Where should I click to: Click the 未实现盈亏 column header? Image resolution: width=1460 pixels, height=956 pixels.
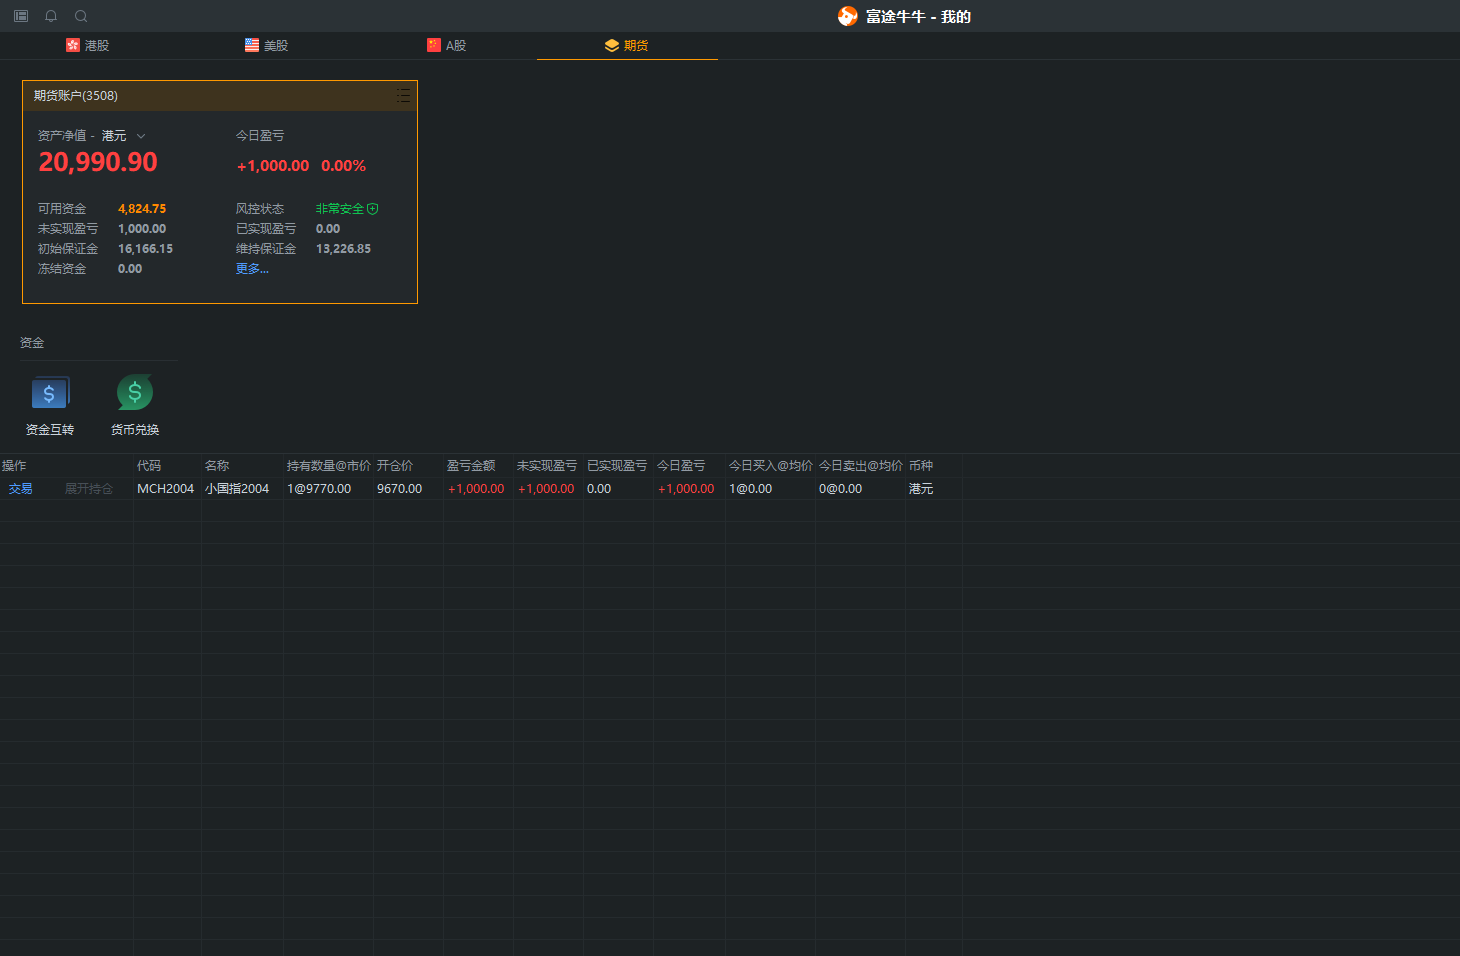pyautogui.click(x=547, y=466)
